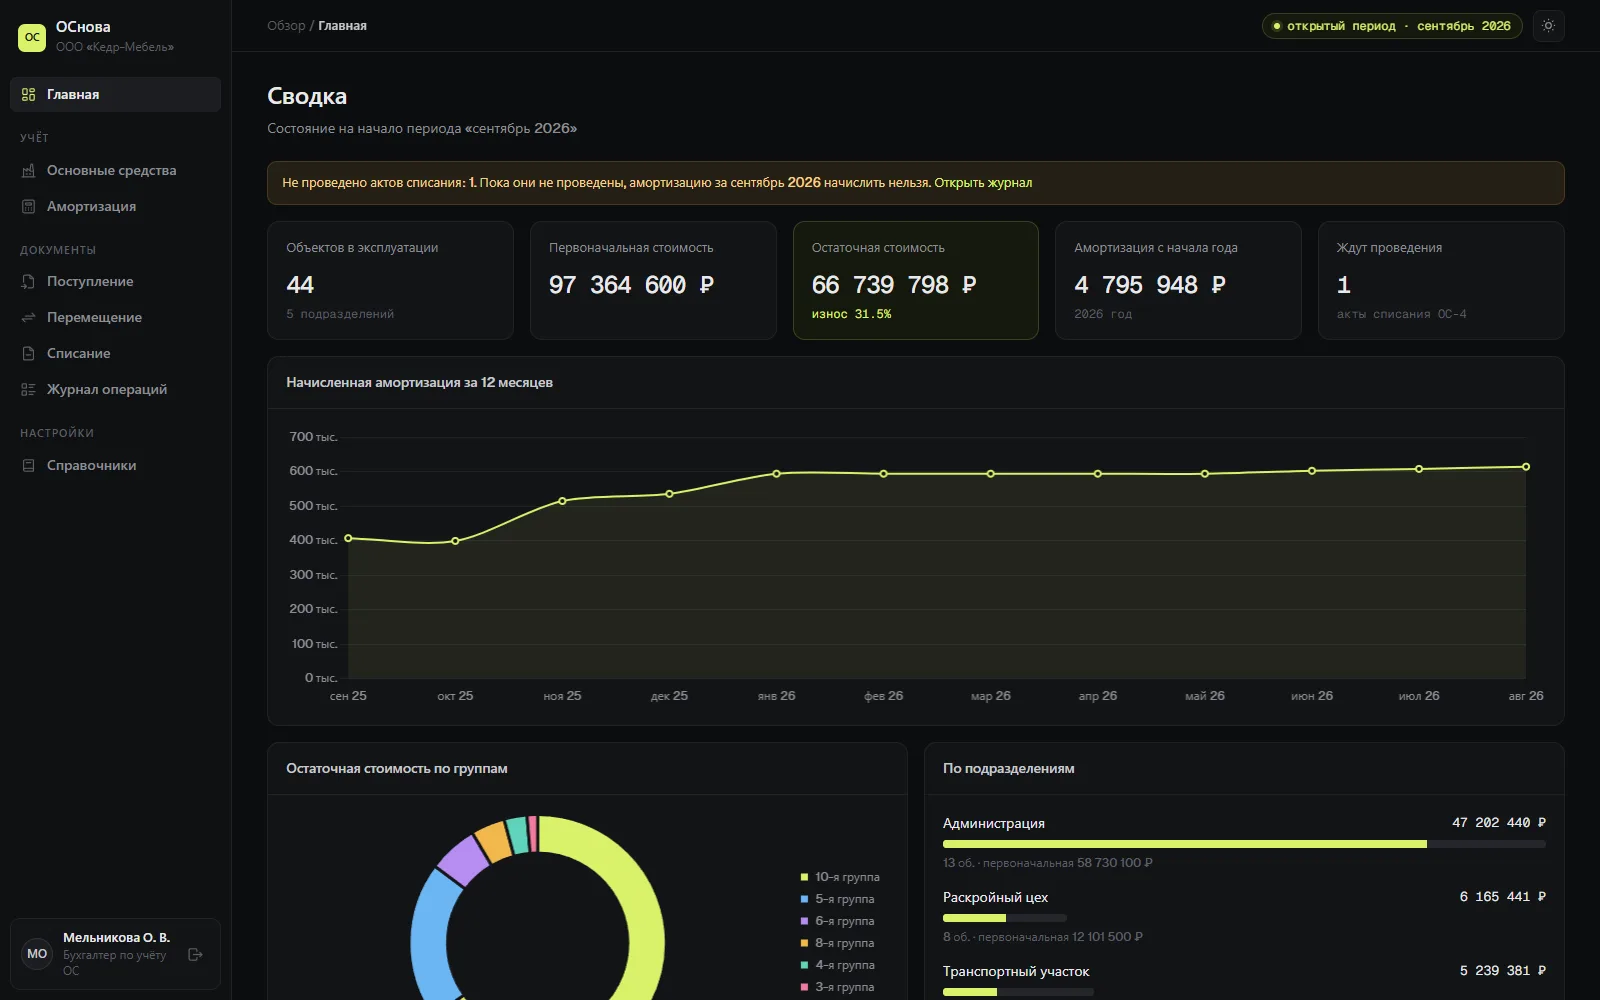Open the Ждут проведения card
Screen dimensions: 1600x1000
click(x=1441, y=280)
